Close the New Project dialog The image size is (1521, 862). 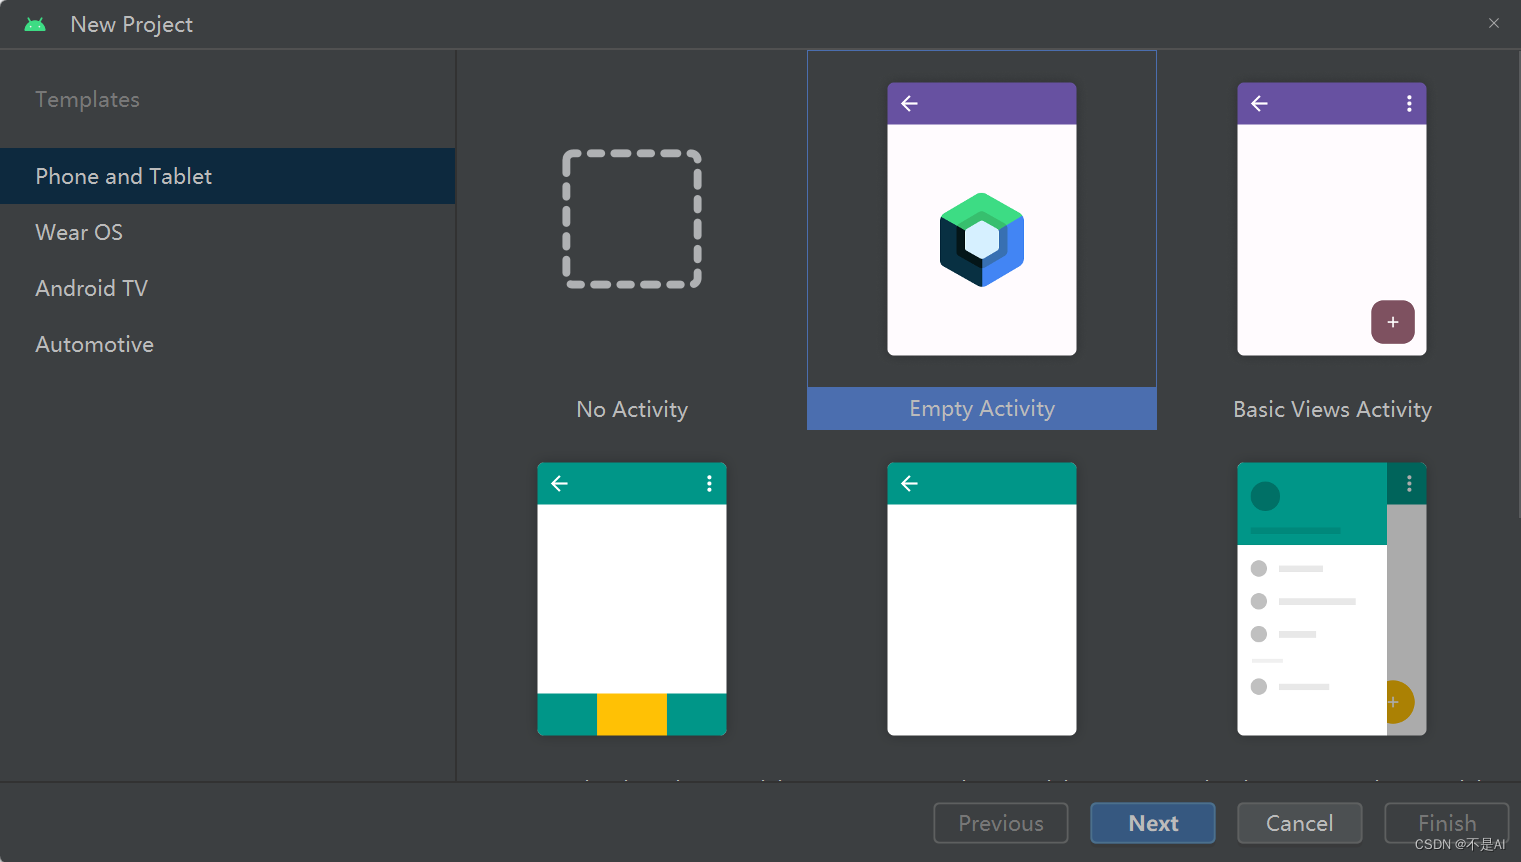tap(1494, 23)
